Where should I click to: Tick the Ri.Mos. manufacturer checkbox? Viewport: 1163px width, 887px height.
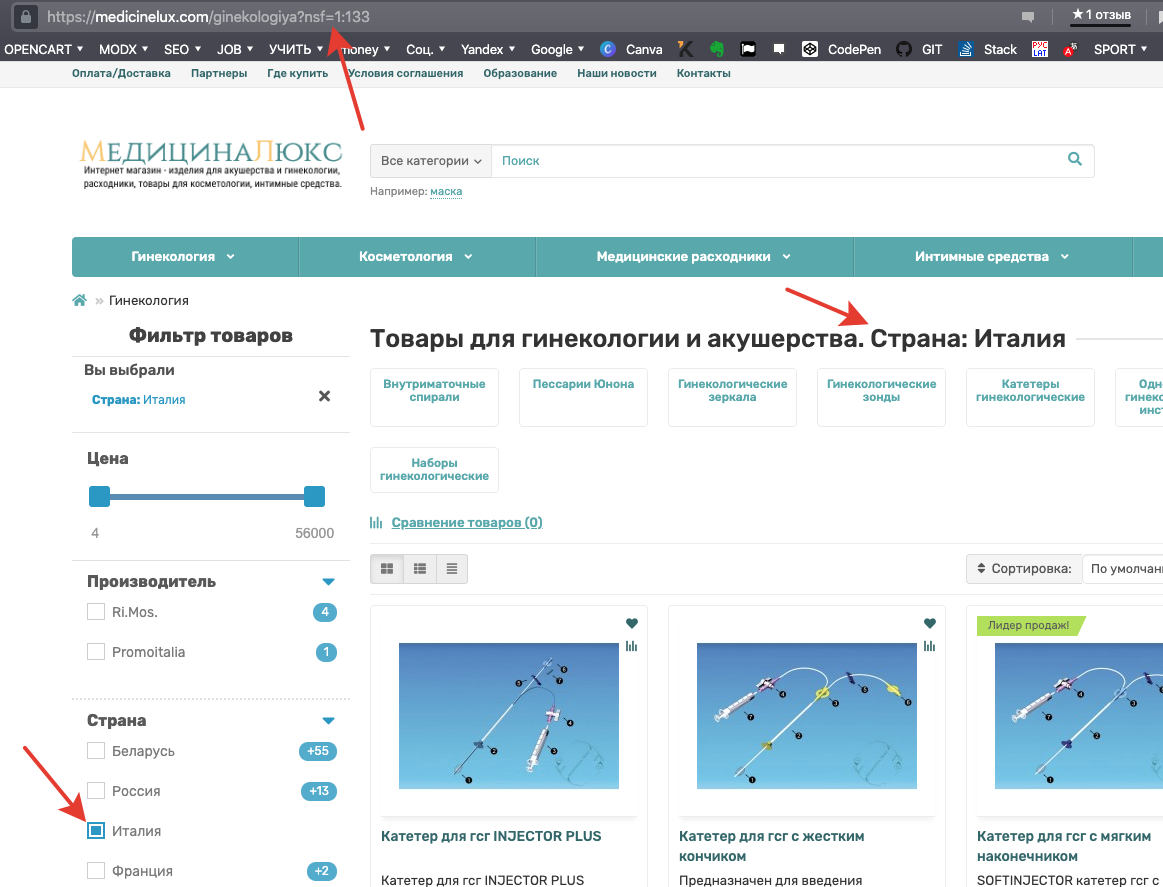(x=96, y=612)
